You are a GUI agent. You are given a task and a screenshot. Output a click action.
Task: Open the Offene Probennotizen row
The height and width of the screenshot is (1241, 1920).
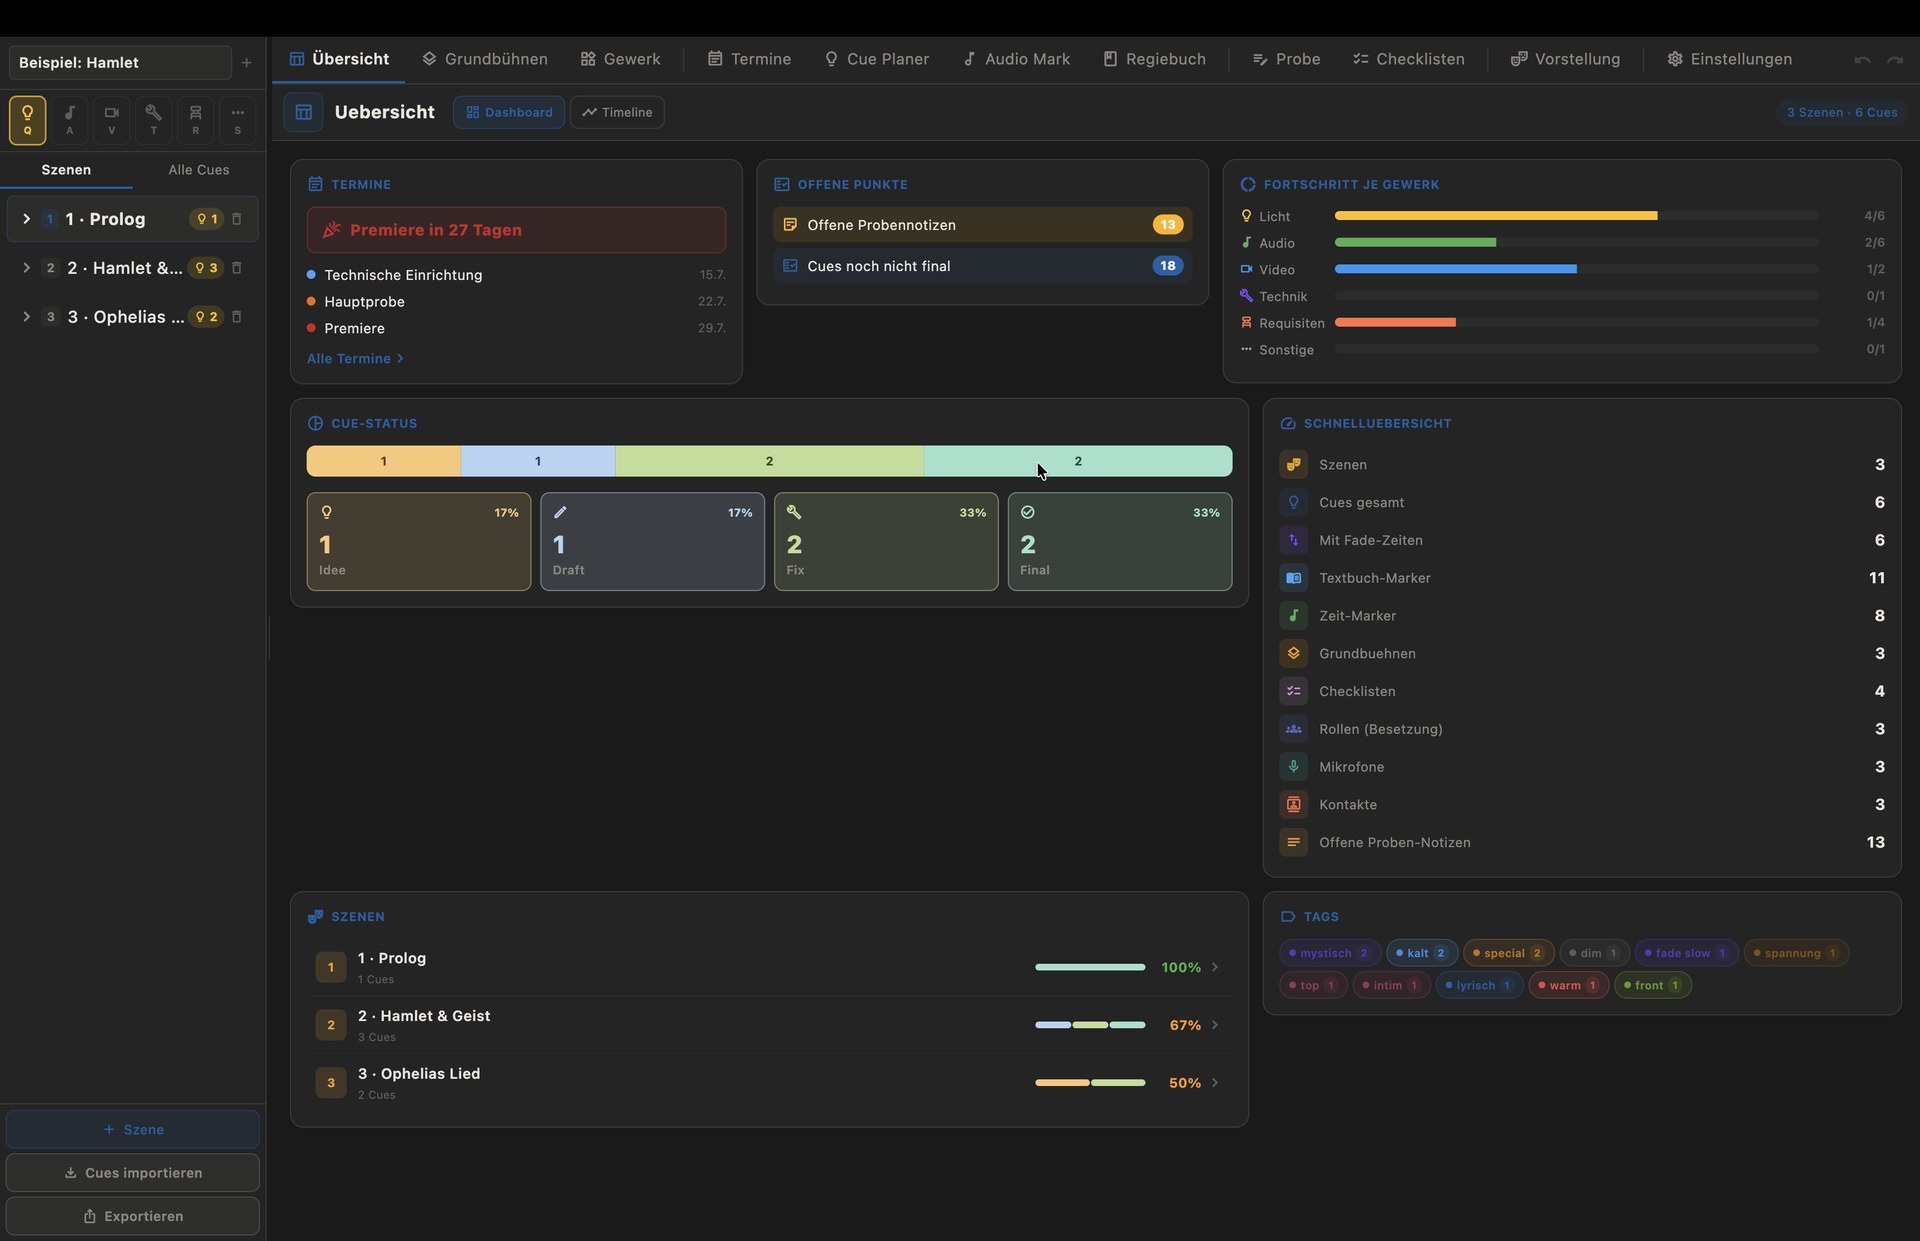tap(982, 225)
